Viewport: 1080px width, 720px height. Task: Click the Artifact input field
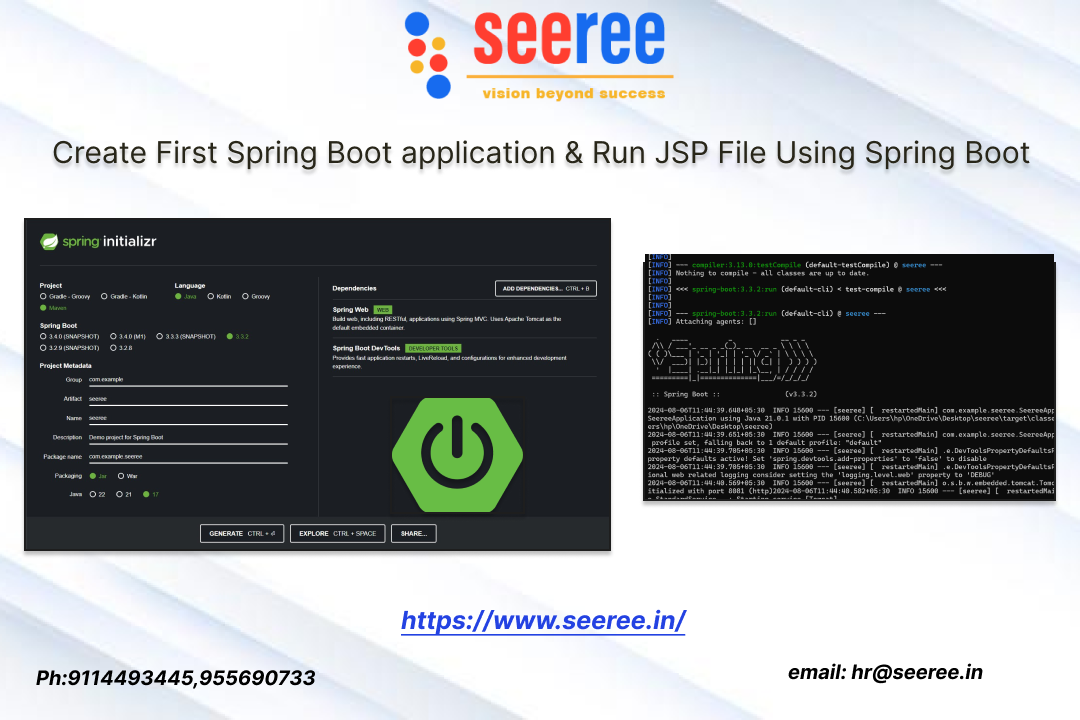(x=187, y=399)
